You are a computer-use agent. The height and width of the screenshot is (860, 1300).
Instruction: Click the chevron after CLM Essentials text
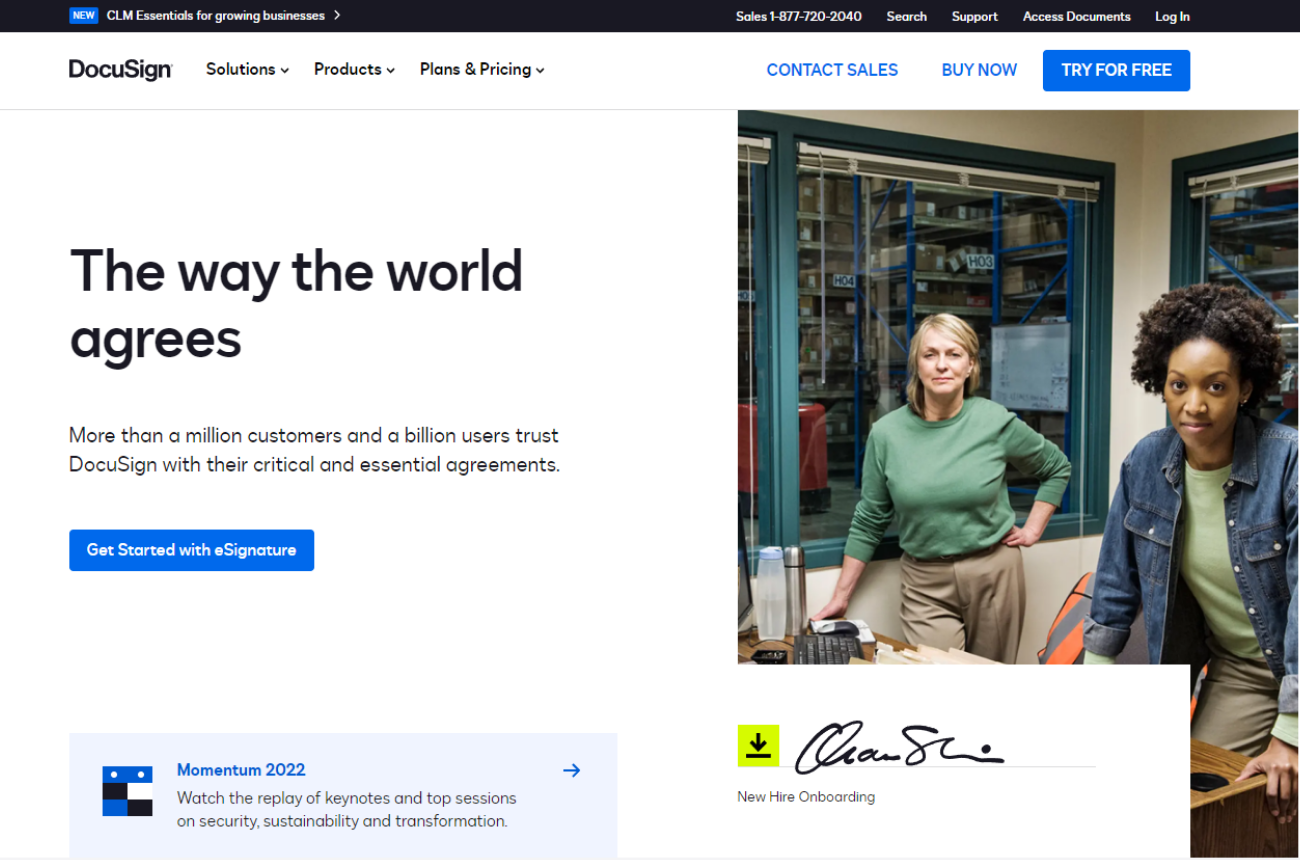337,16
